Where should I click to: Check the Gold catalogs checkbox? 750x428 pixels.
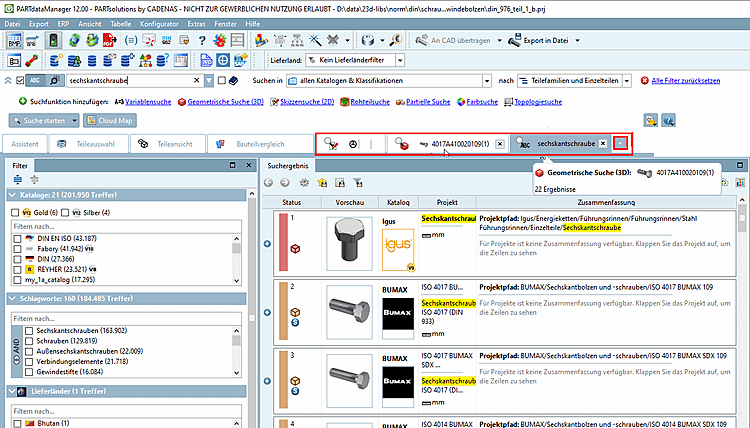click(15, 212)
